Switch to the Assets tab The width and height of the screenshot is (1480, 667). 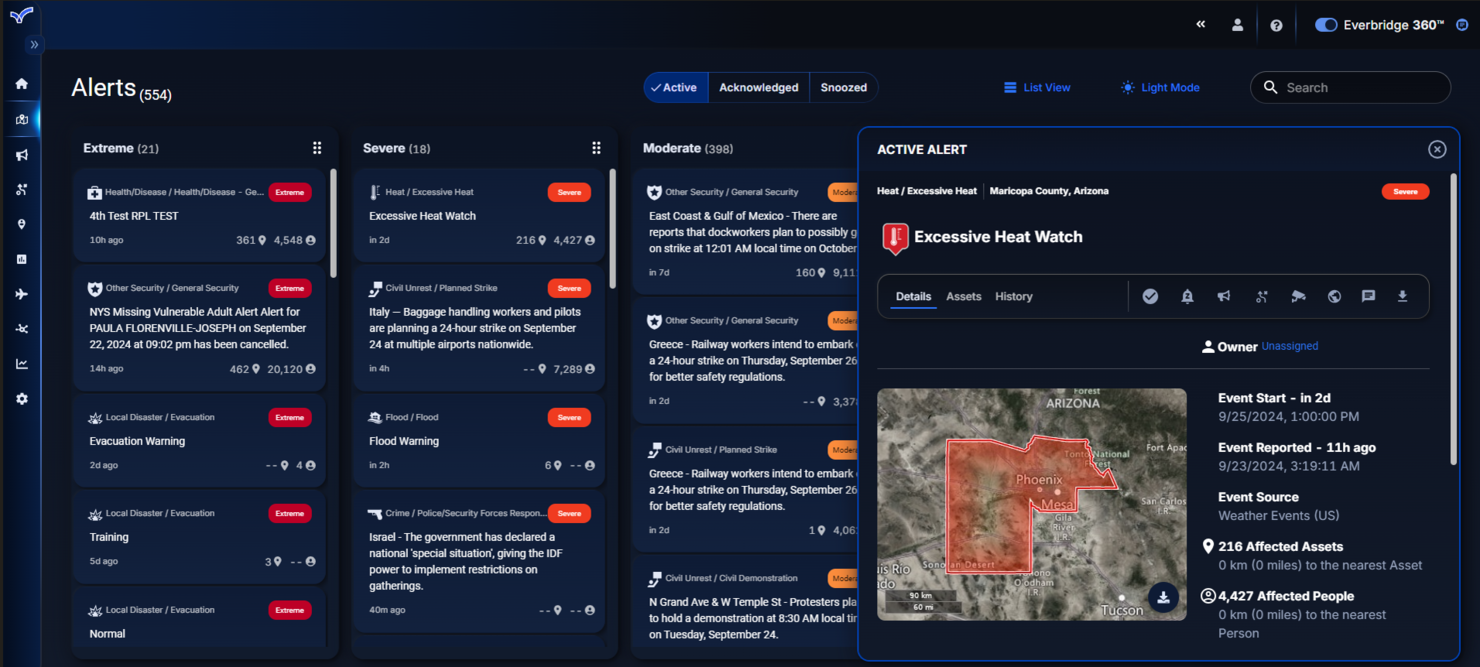coord(963,296)
